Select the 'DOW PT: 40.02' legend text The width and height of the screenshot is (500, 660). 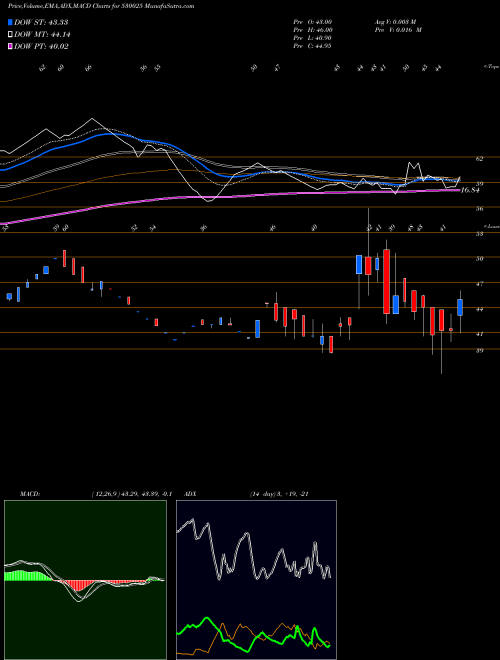click(x=41, y=47)
